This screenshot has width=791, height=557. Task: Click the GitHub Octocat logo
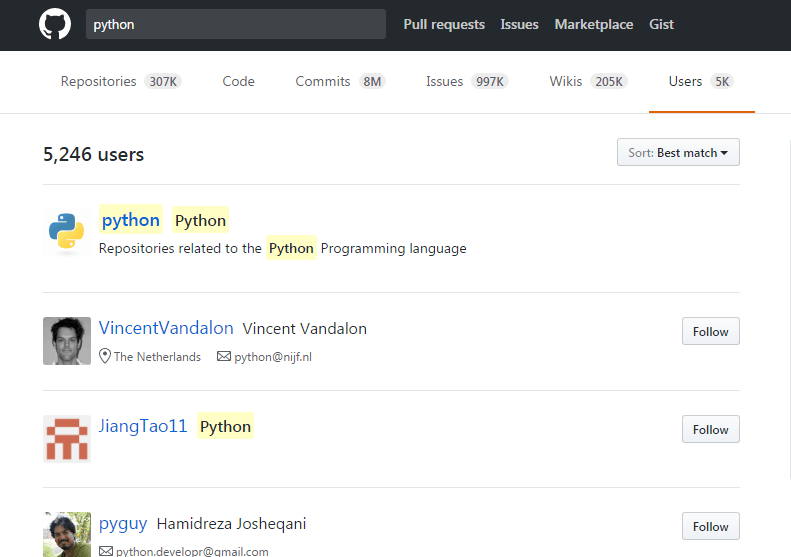click(x=55, y=24)
